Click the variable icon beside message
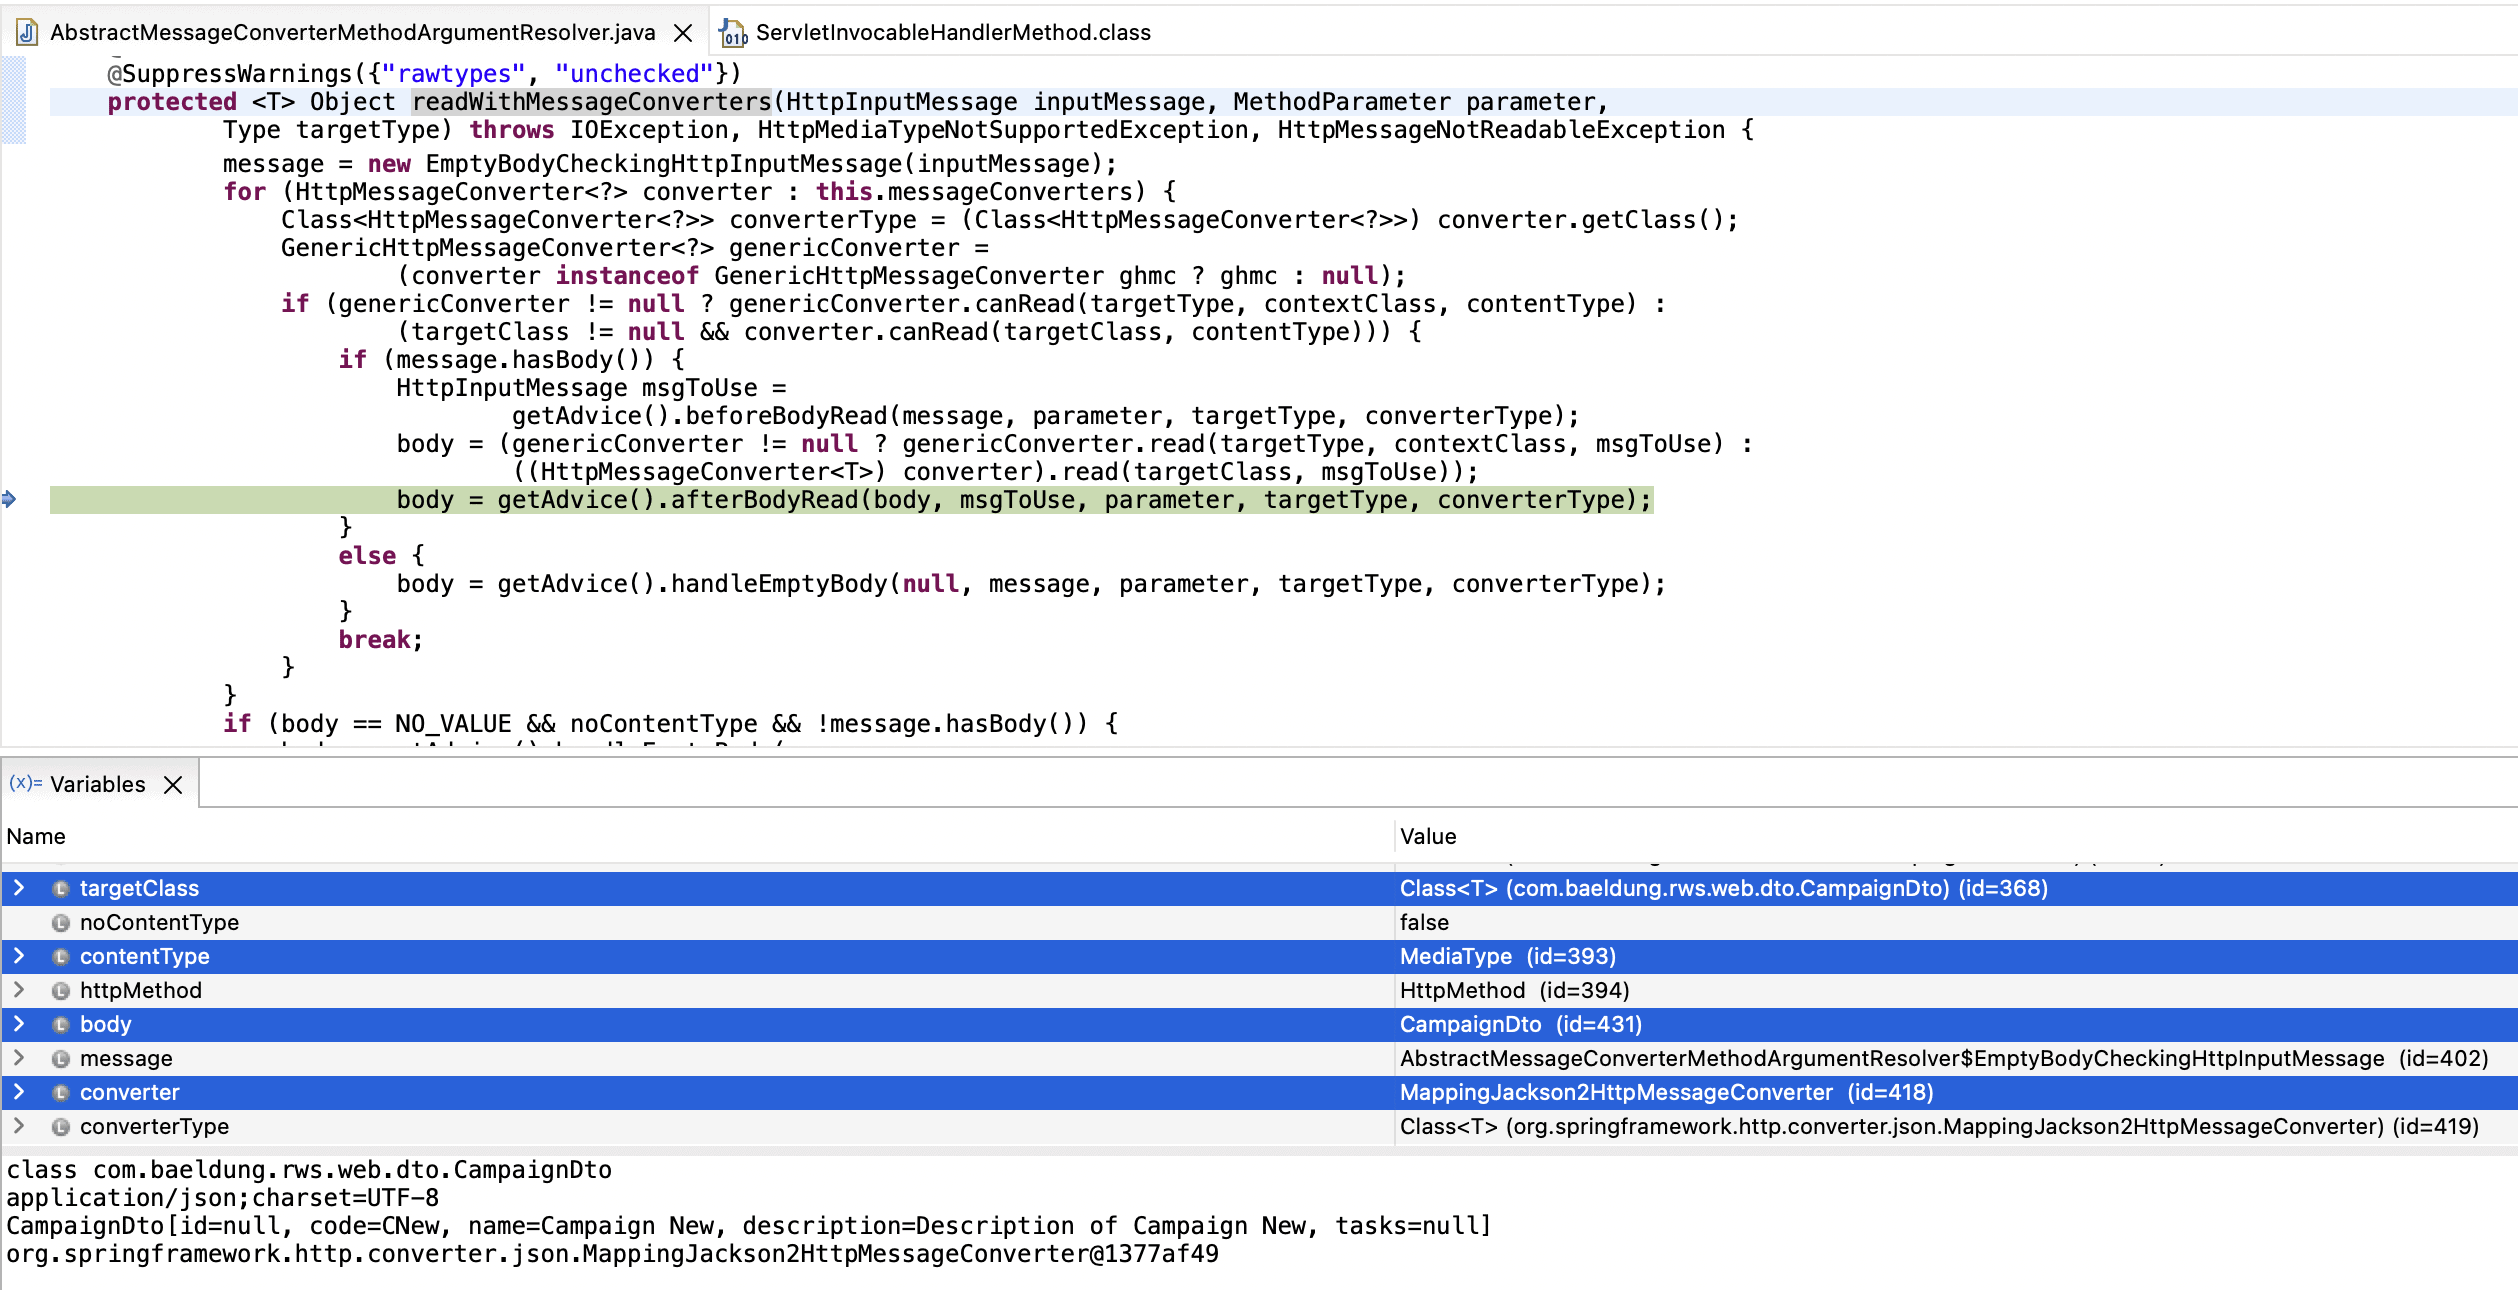2518x1290 pixels. [61, 1058]
